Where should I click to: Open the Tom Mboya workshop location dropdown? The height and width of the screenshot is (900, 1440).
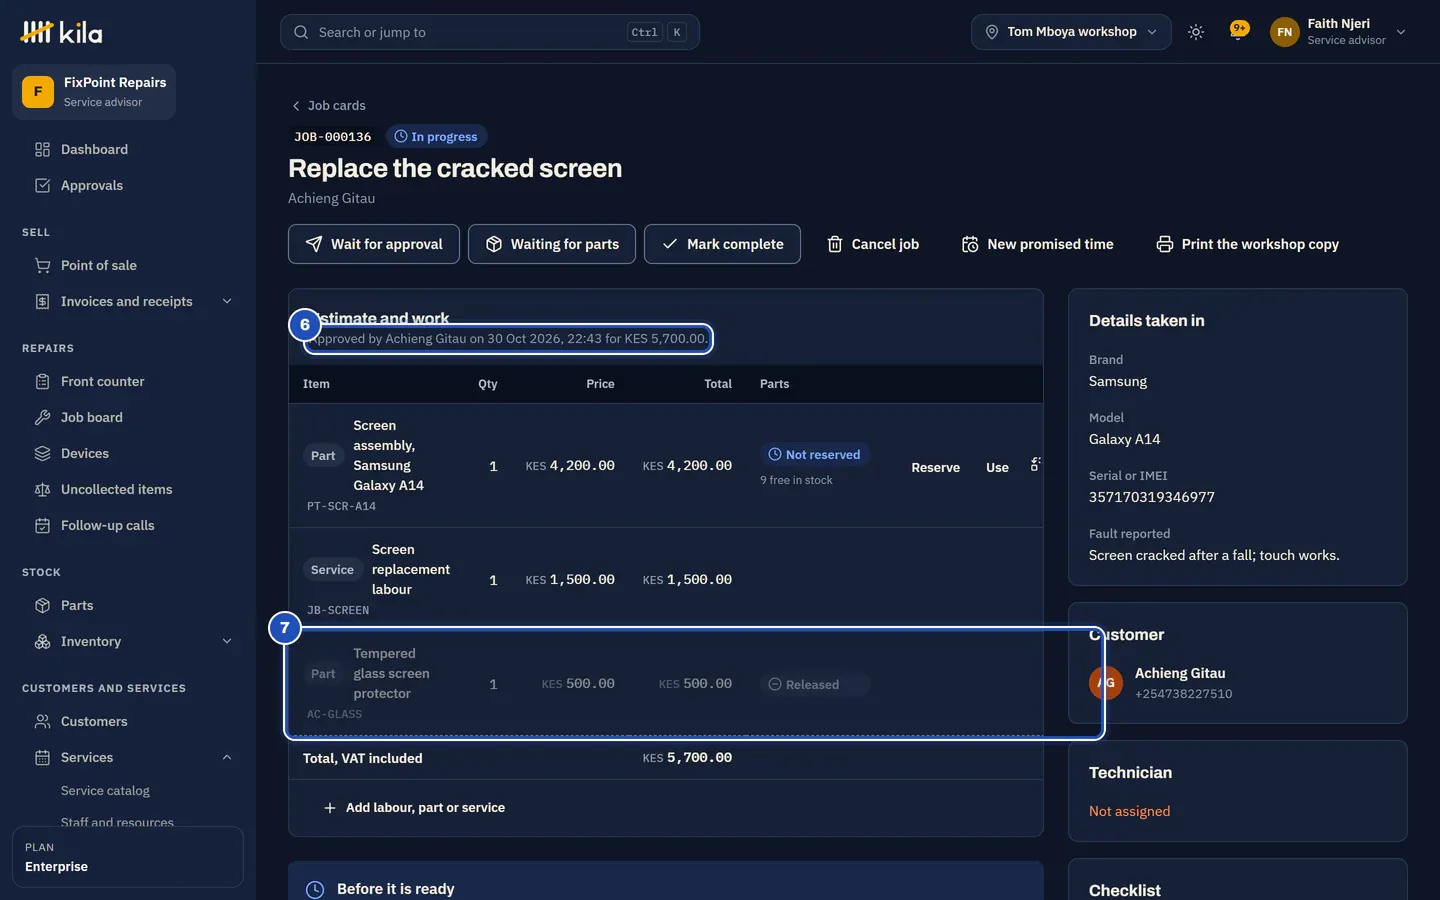(x=1071, y=32)
